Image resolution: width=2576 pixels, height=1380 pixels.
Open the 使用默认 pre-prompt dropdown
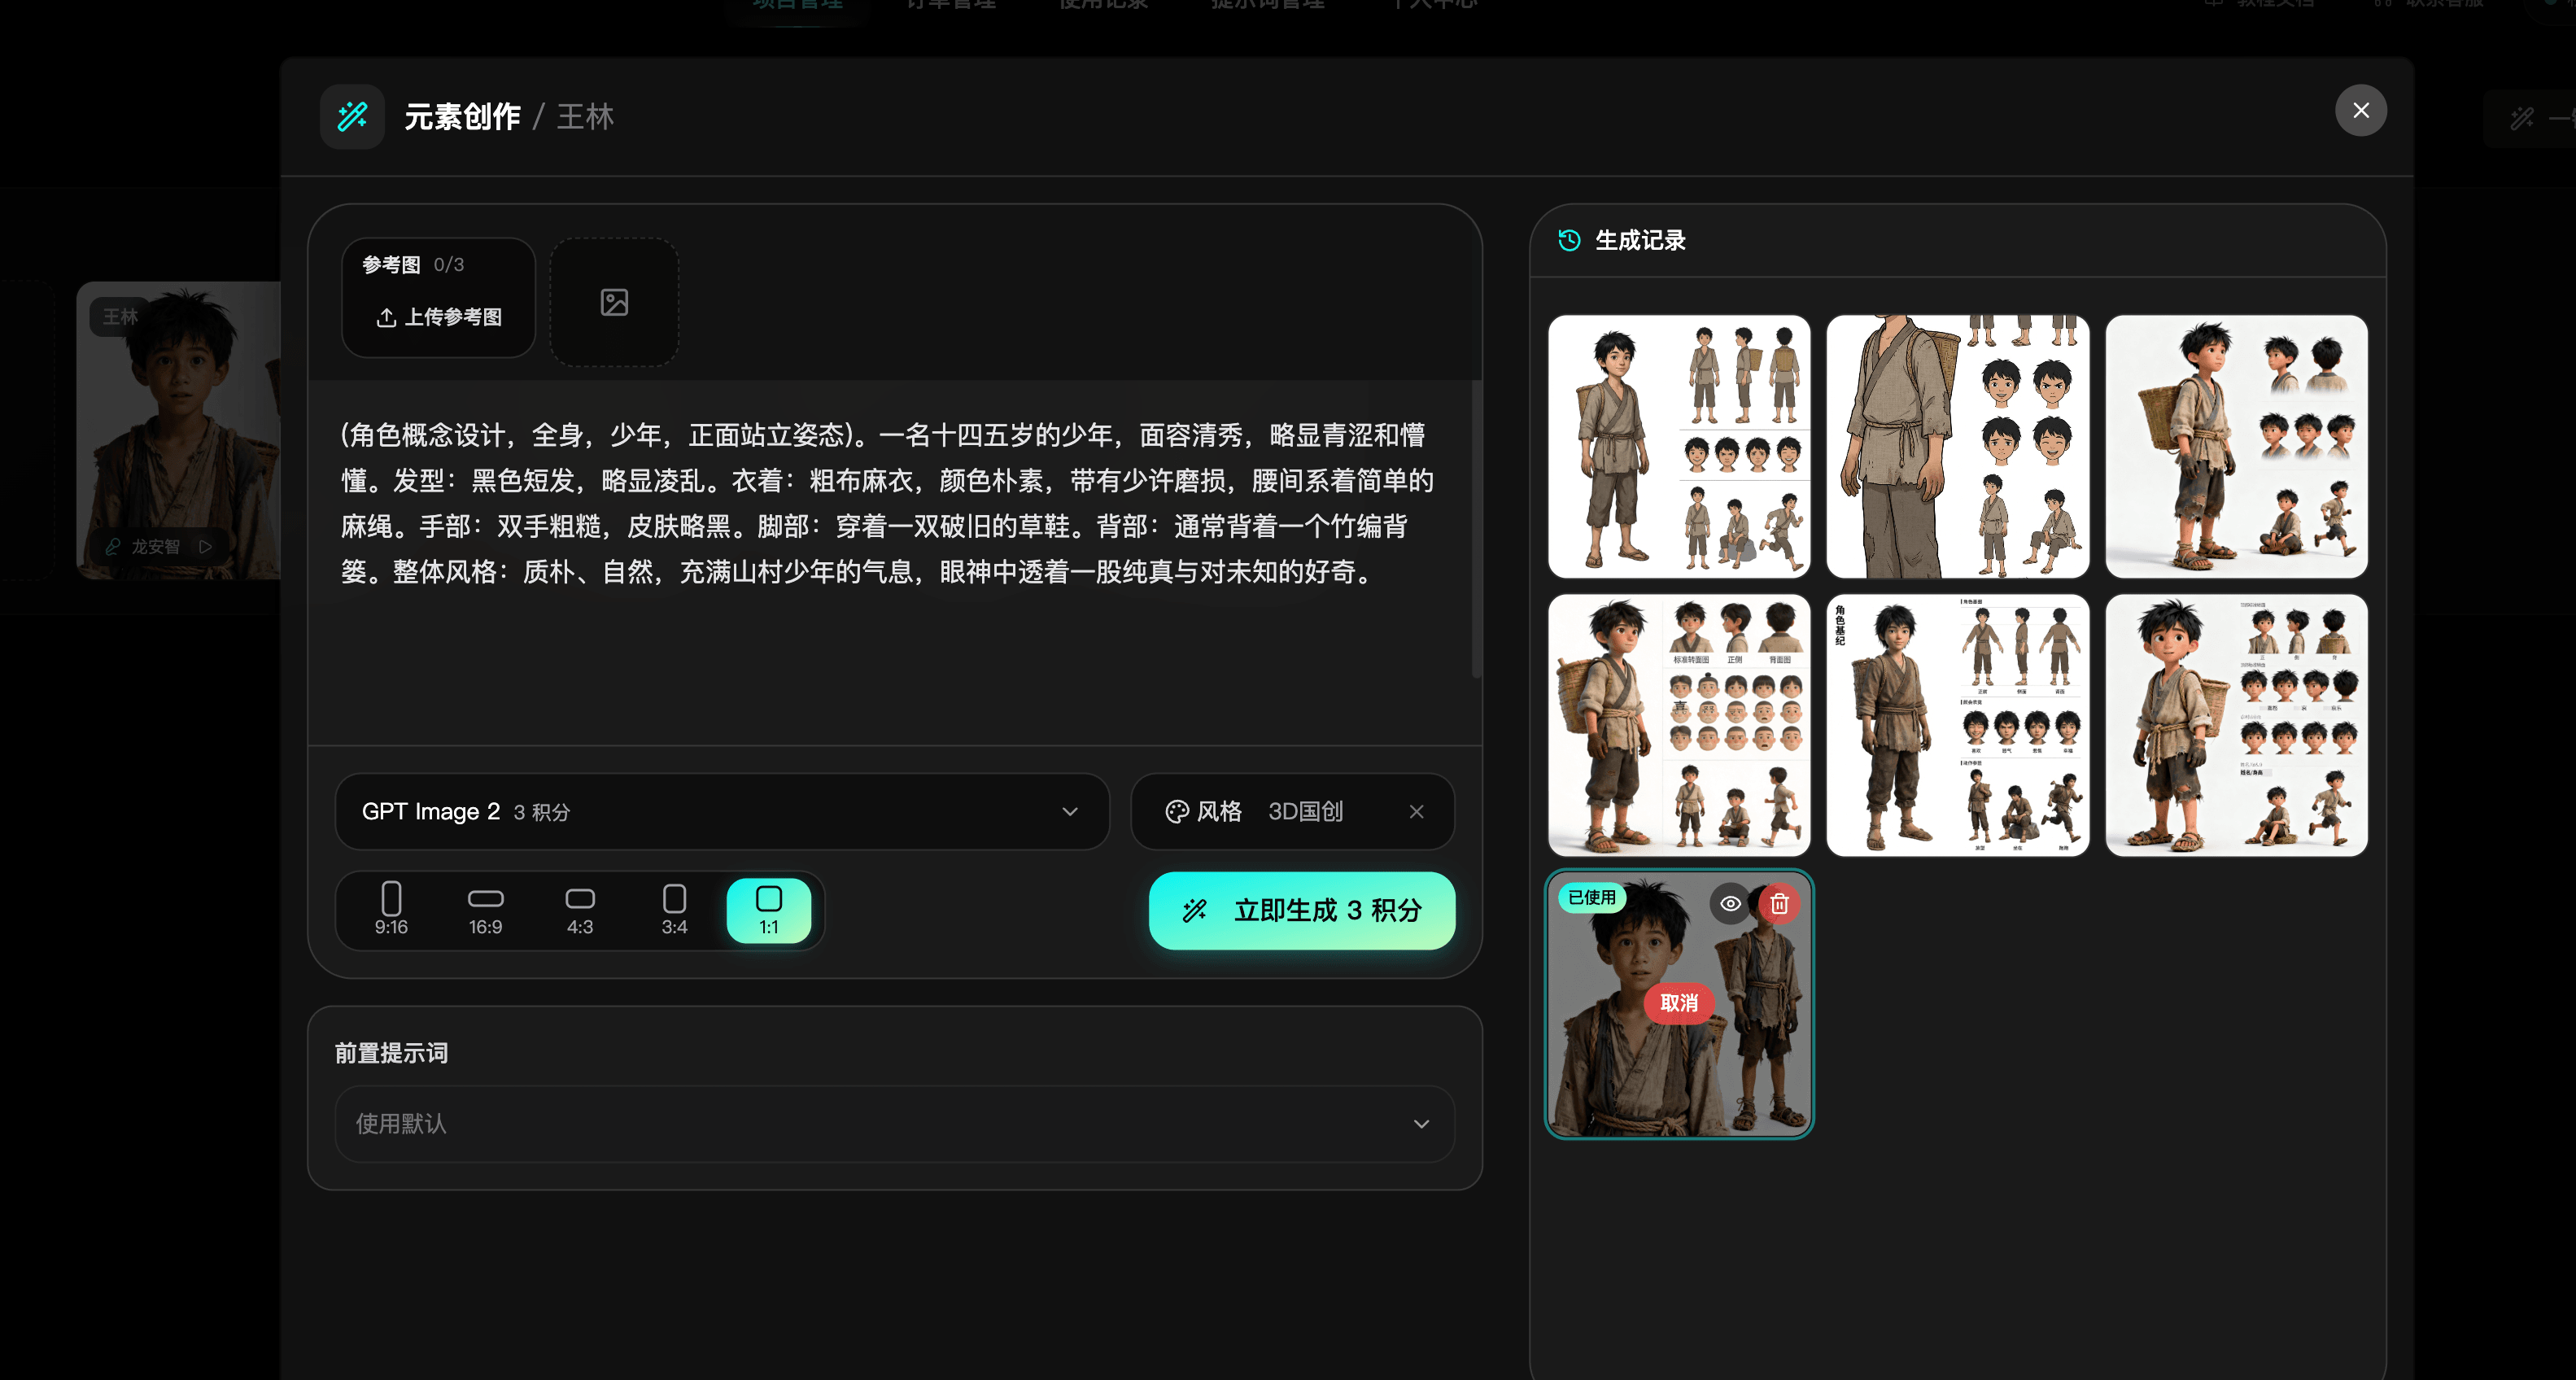point(894,1123)
